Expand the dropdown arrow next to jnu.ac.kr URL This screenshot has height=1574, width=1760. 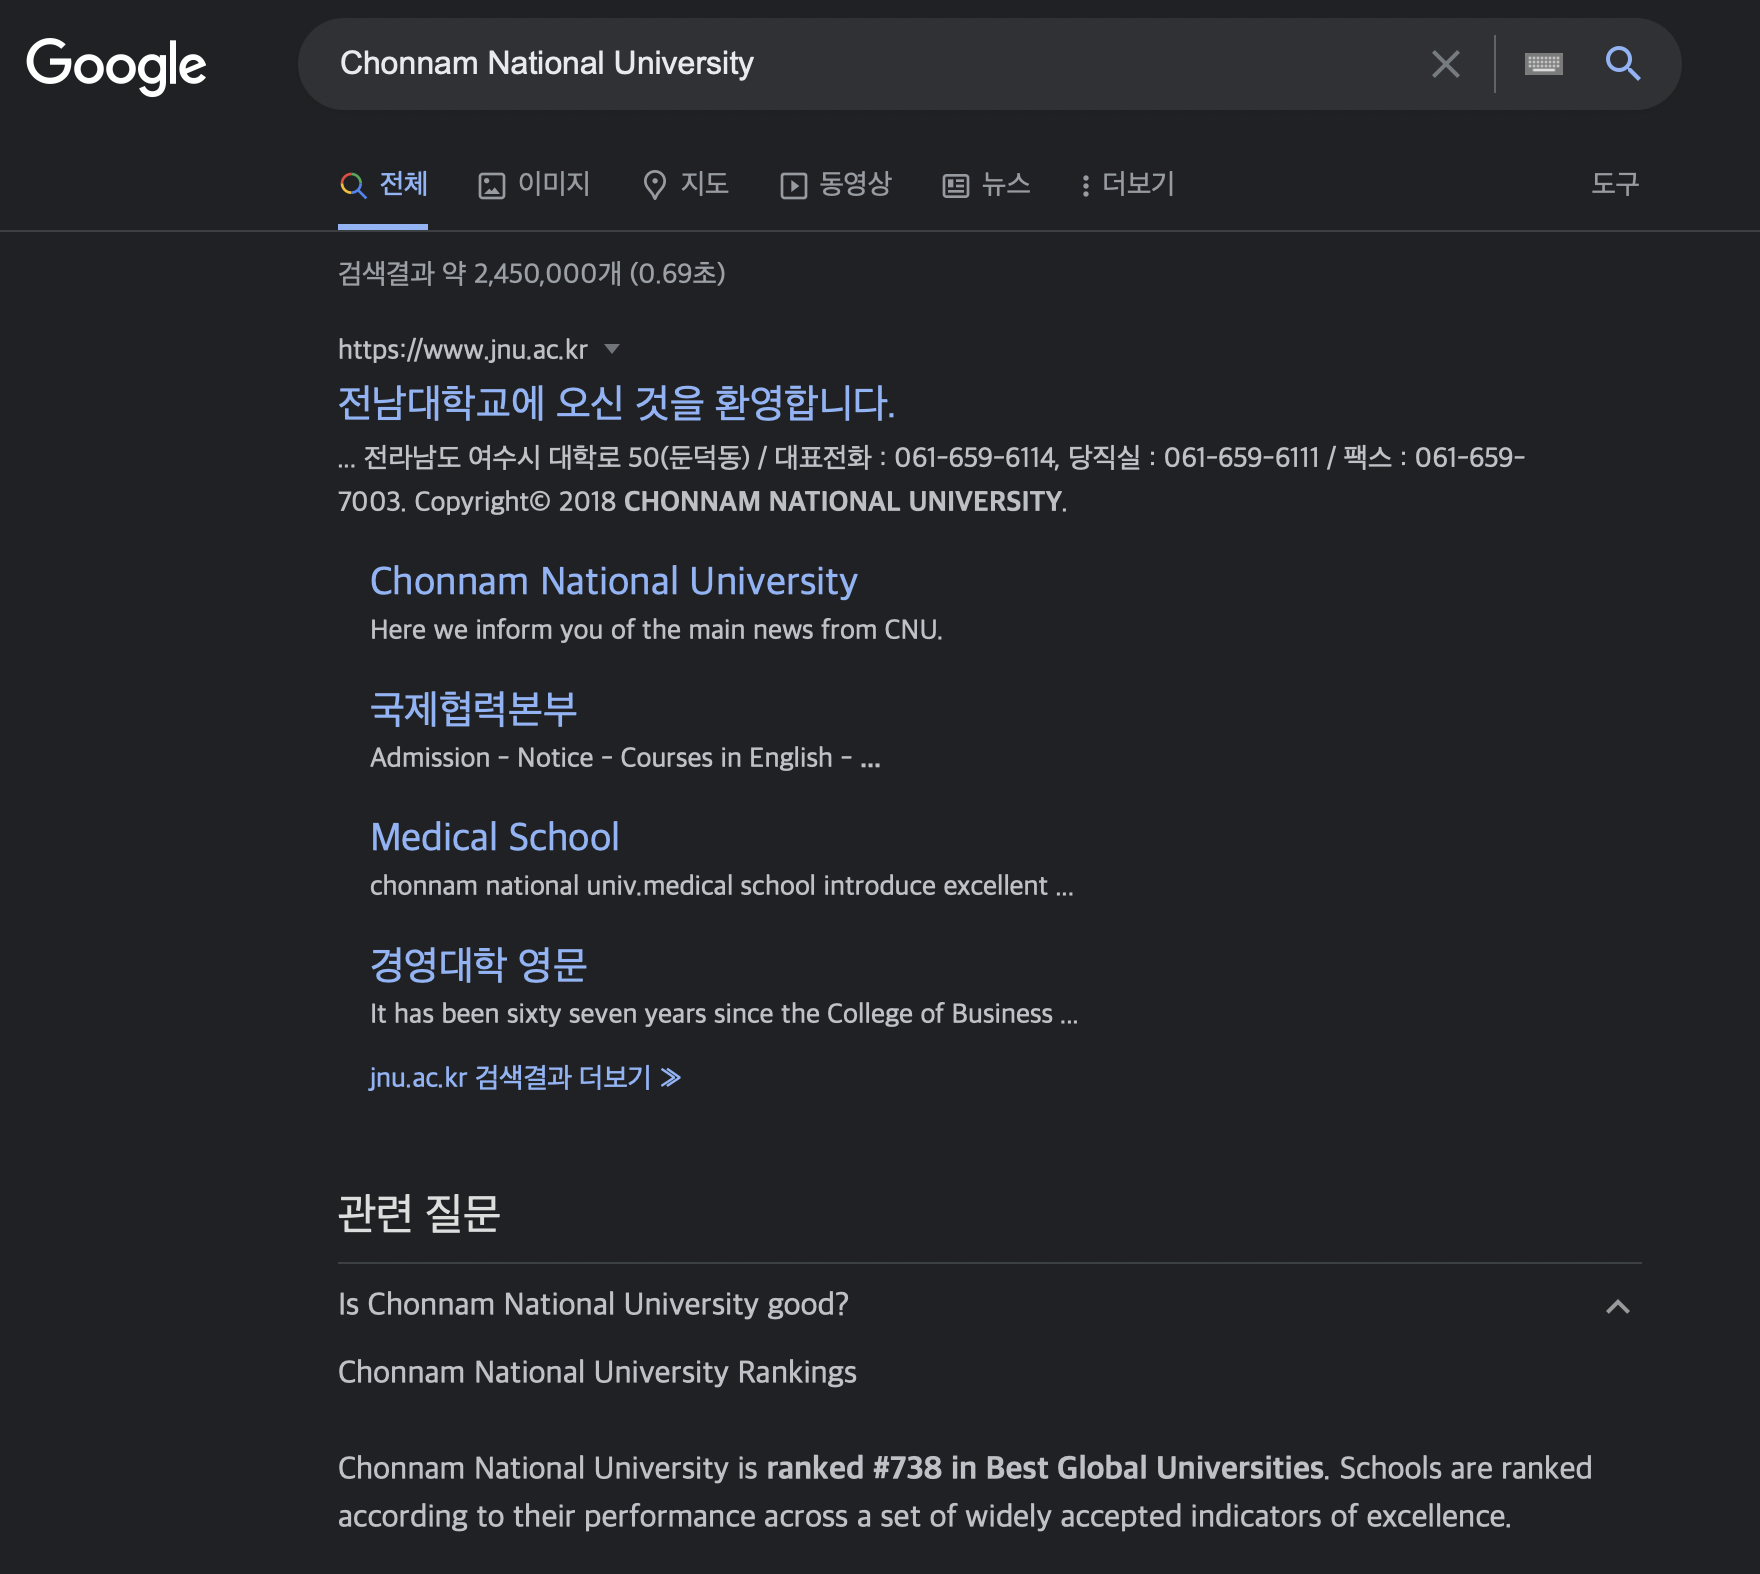click(612, 349)
